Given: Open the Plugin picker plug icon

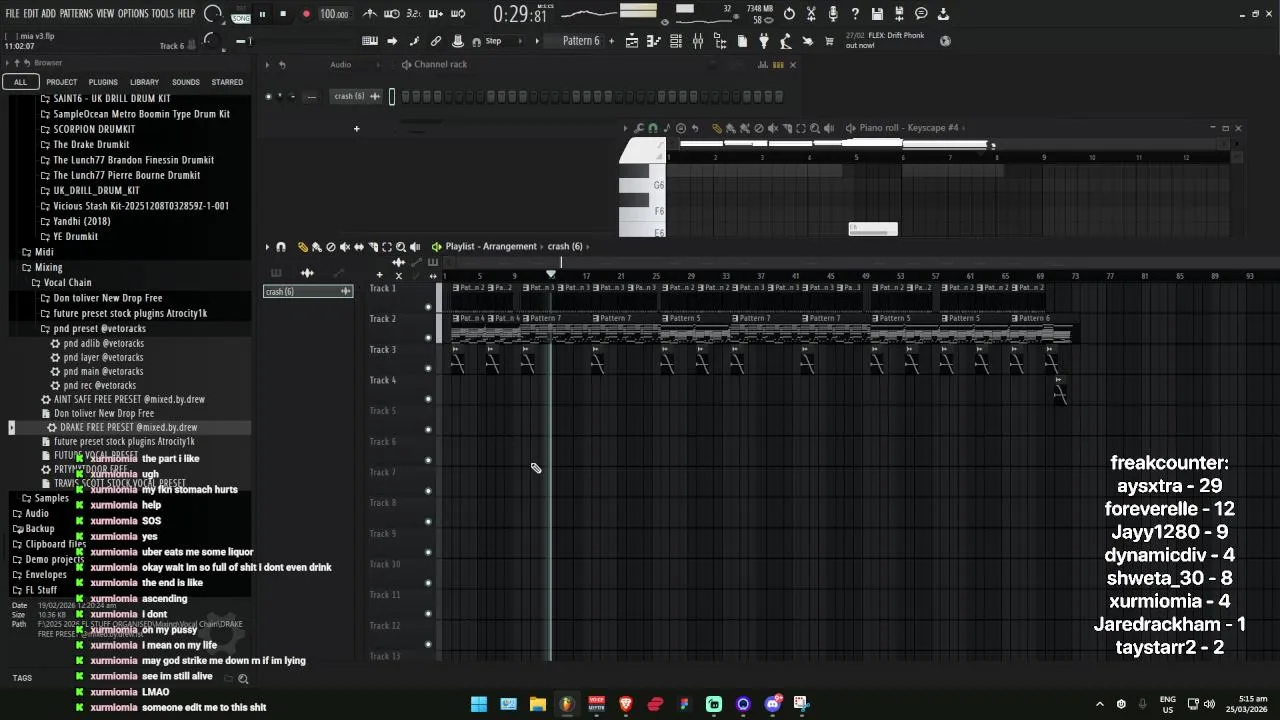Looking at the screenshot, I should click(x=764, y=41).
